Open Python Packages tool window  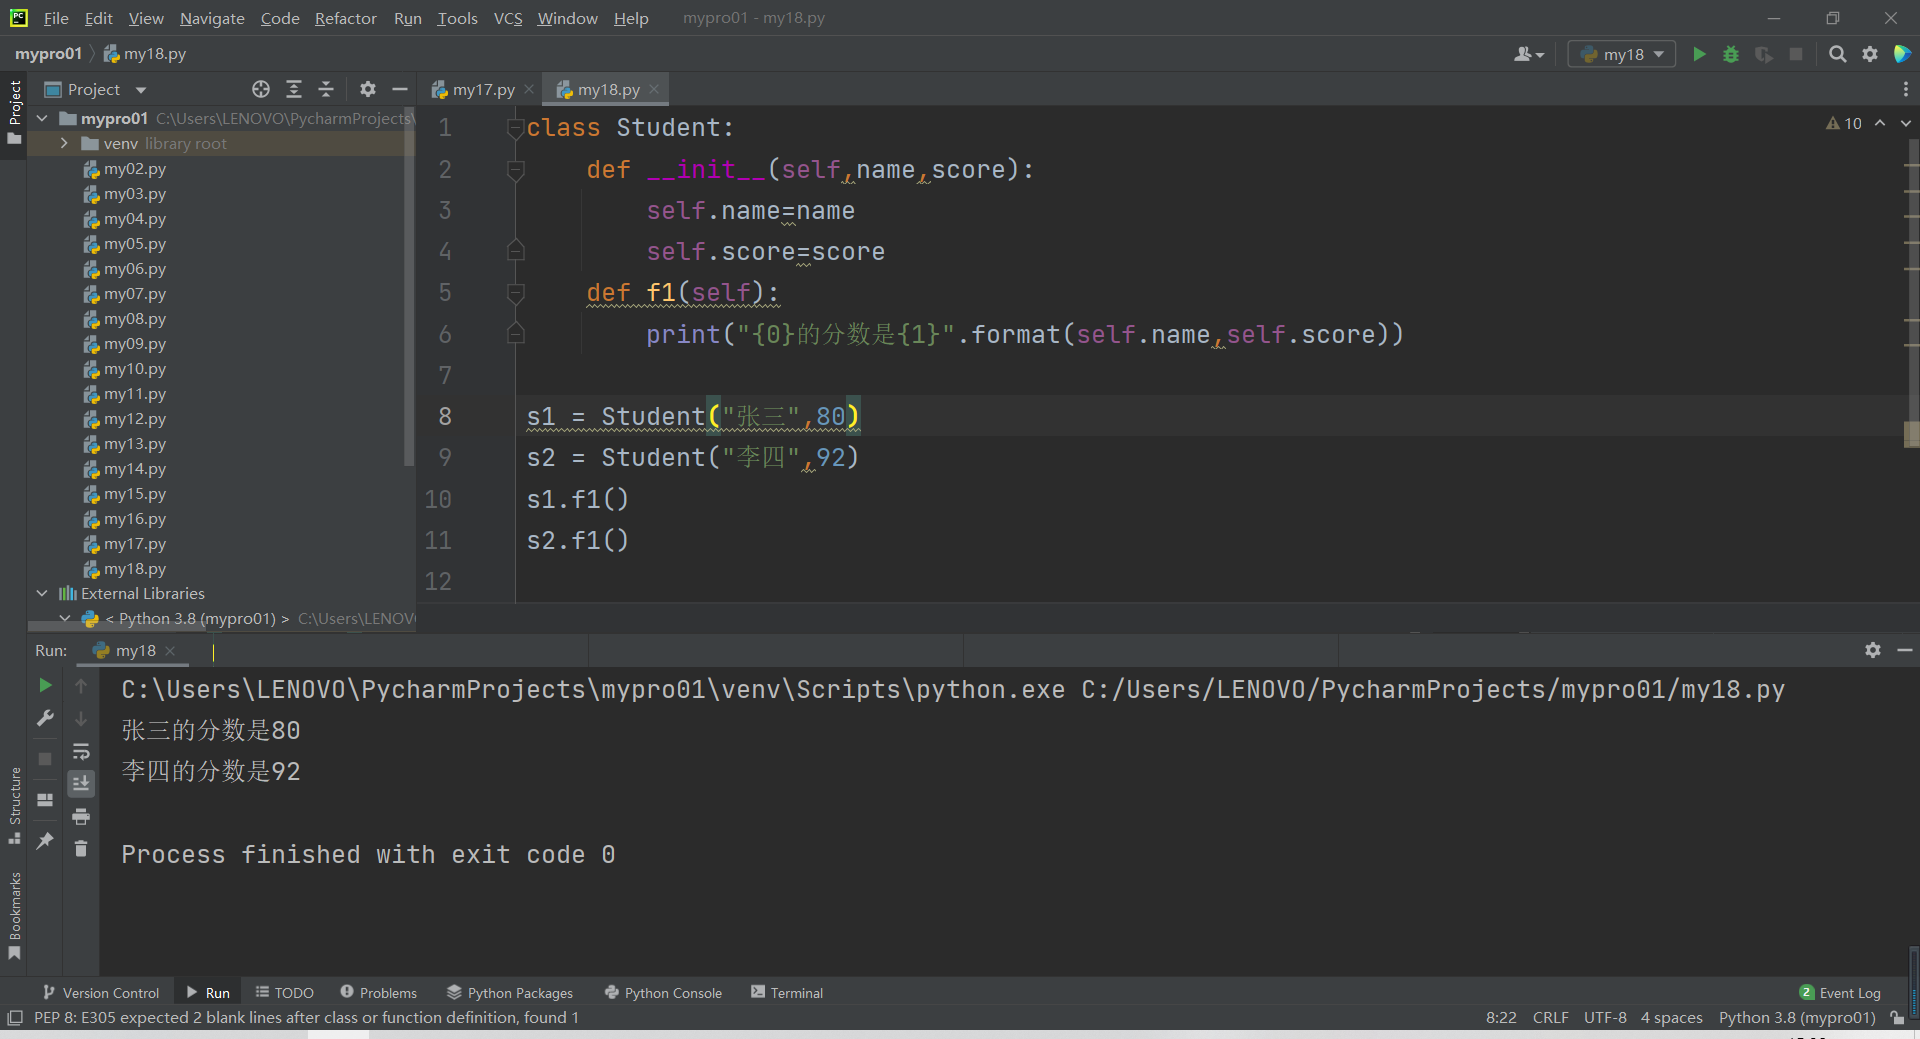coord(510,992)
